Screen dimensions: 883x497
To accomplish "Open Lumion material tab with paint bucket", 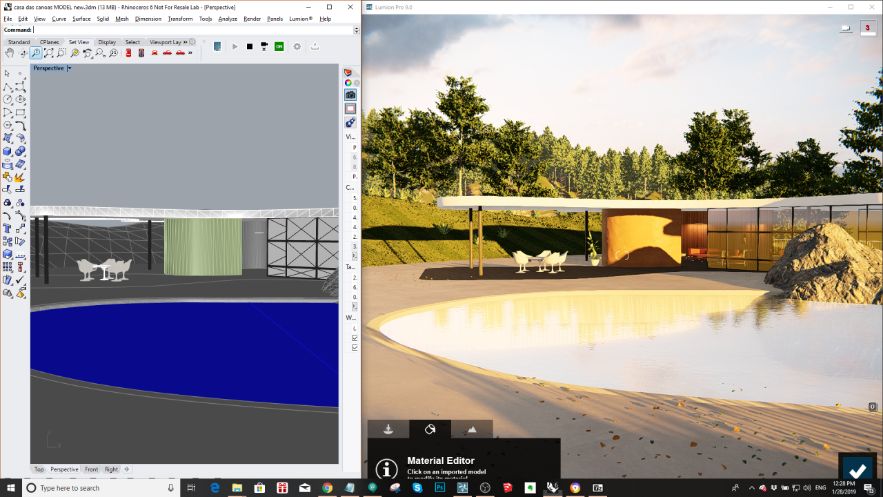I will tap(430, 429).
